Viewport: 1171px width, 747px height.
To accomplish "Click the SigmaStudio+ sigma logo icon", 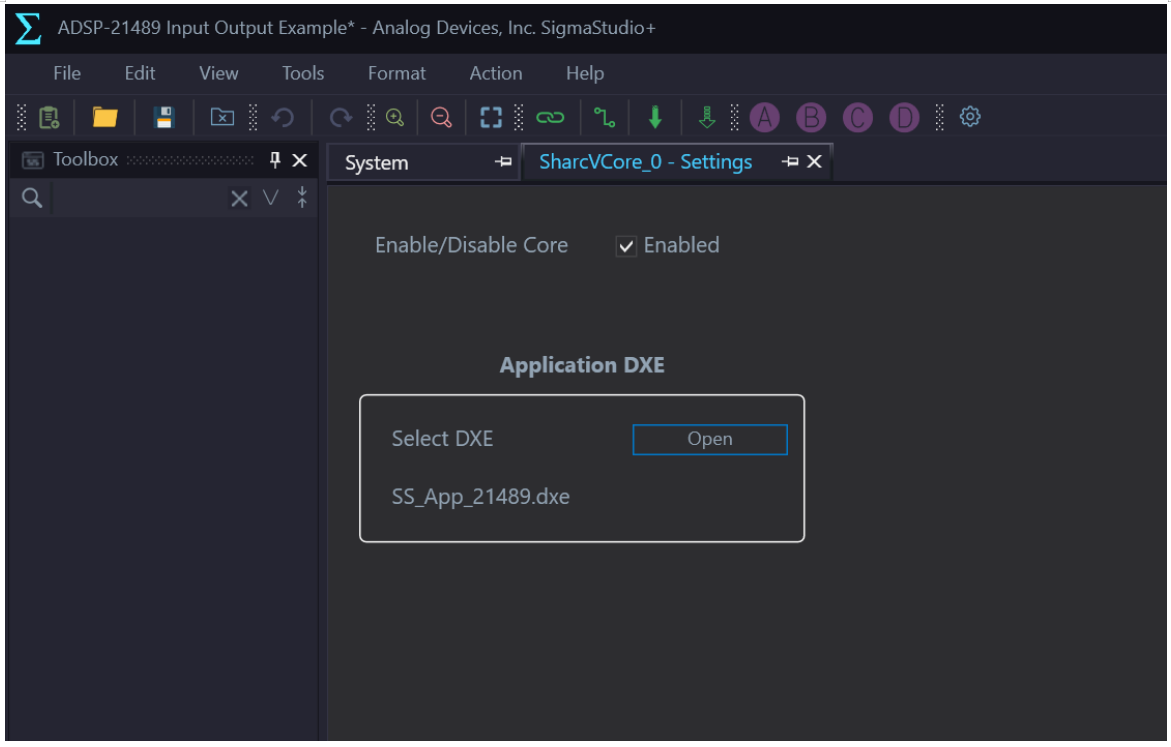I will click(28, 28).
